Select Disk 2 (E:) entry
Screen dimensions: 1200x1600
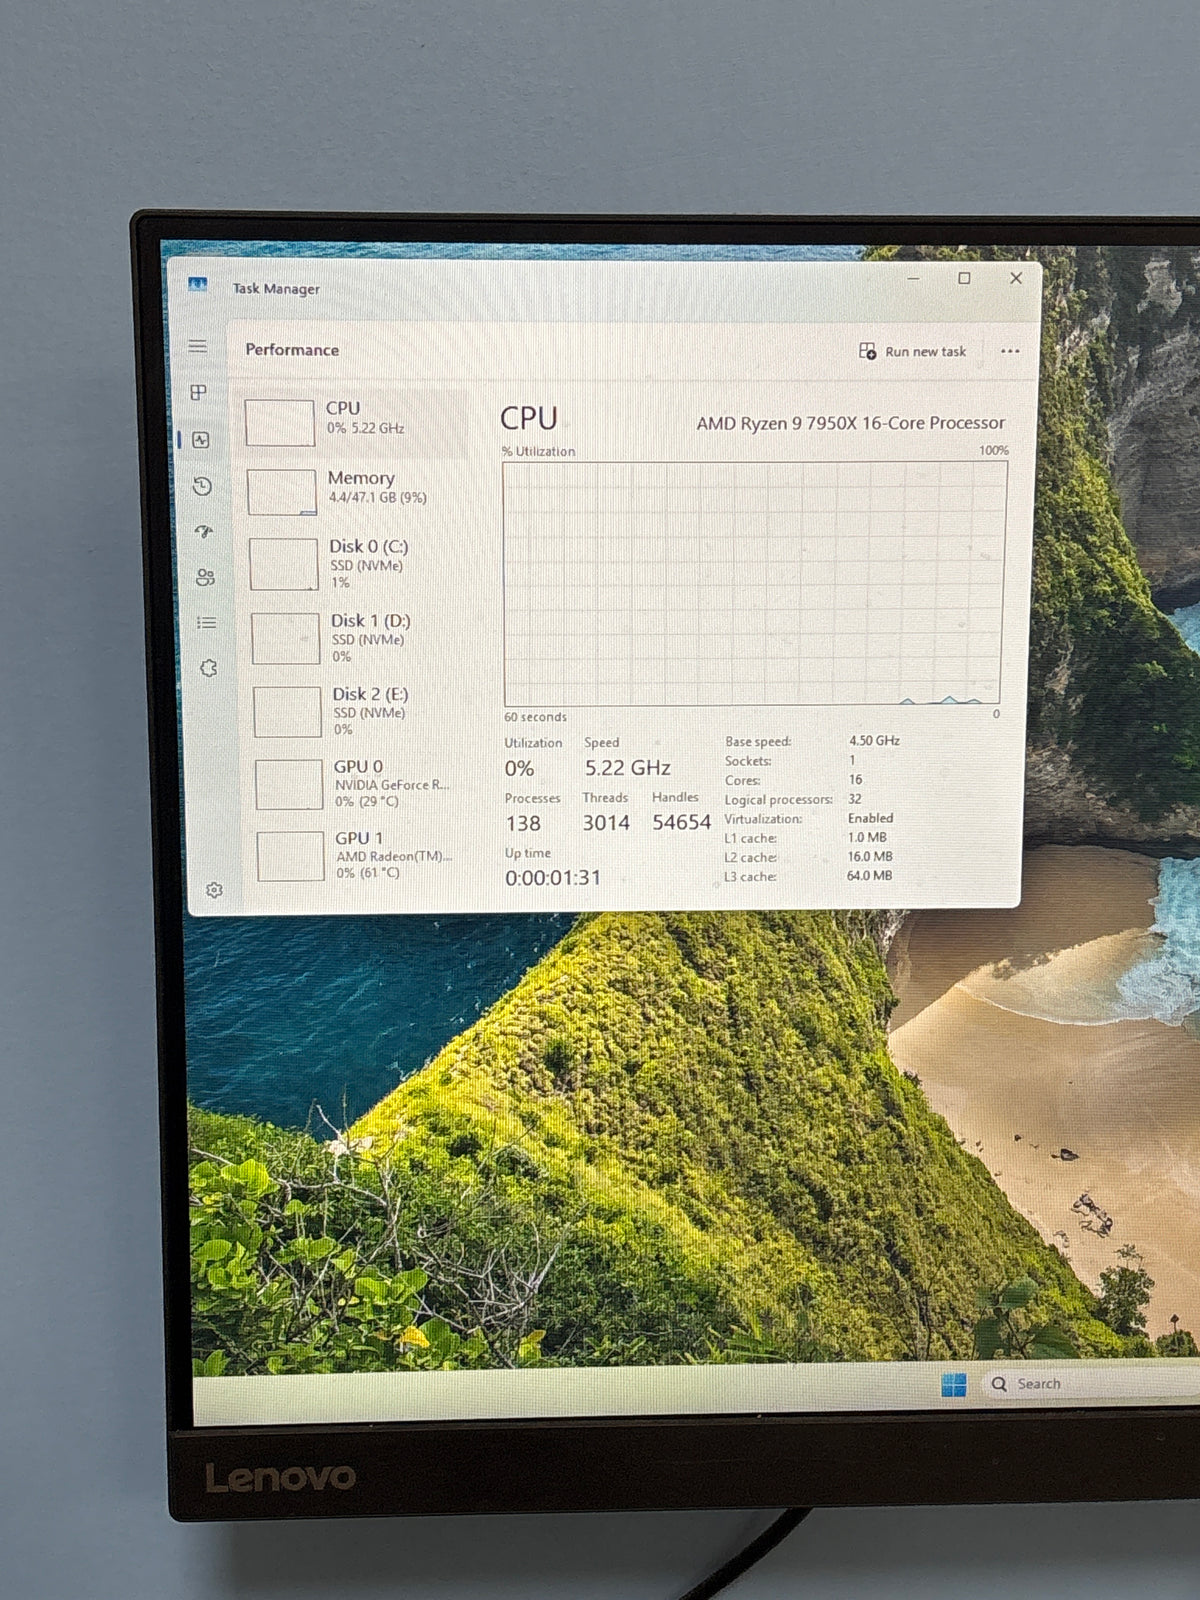pyautogui.click(x=362, y=711)
